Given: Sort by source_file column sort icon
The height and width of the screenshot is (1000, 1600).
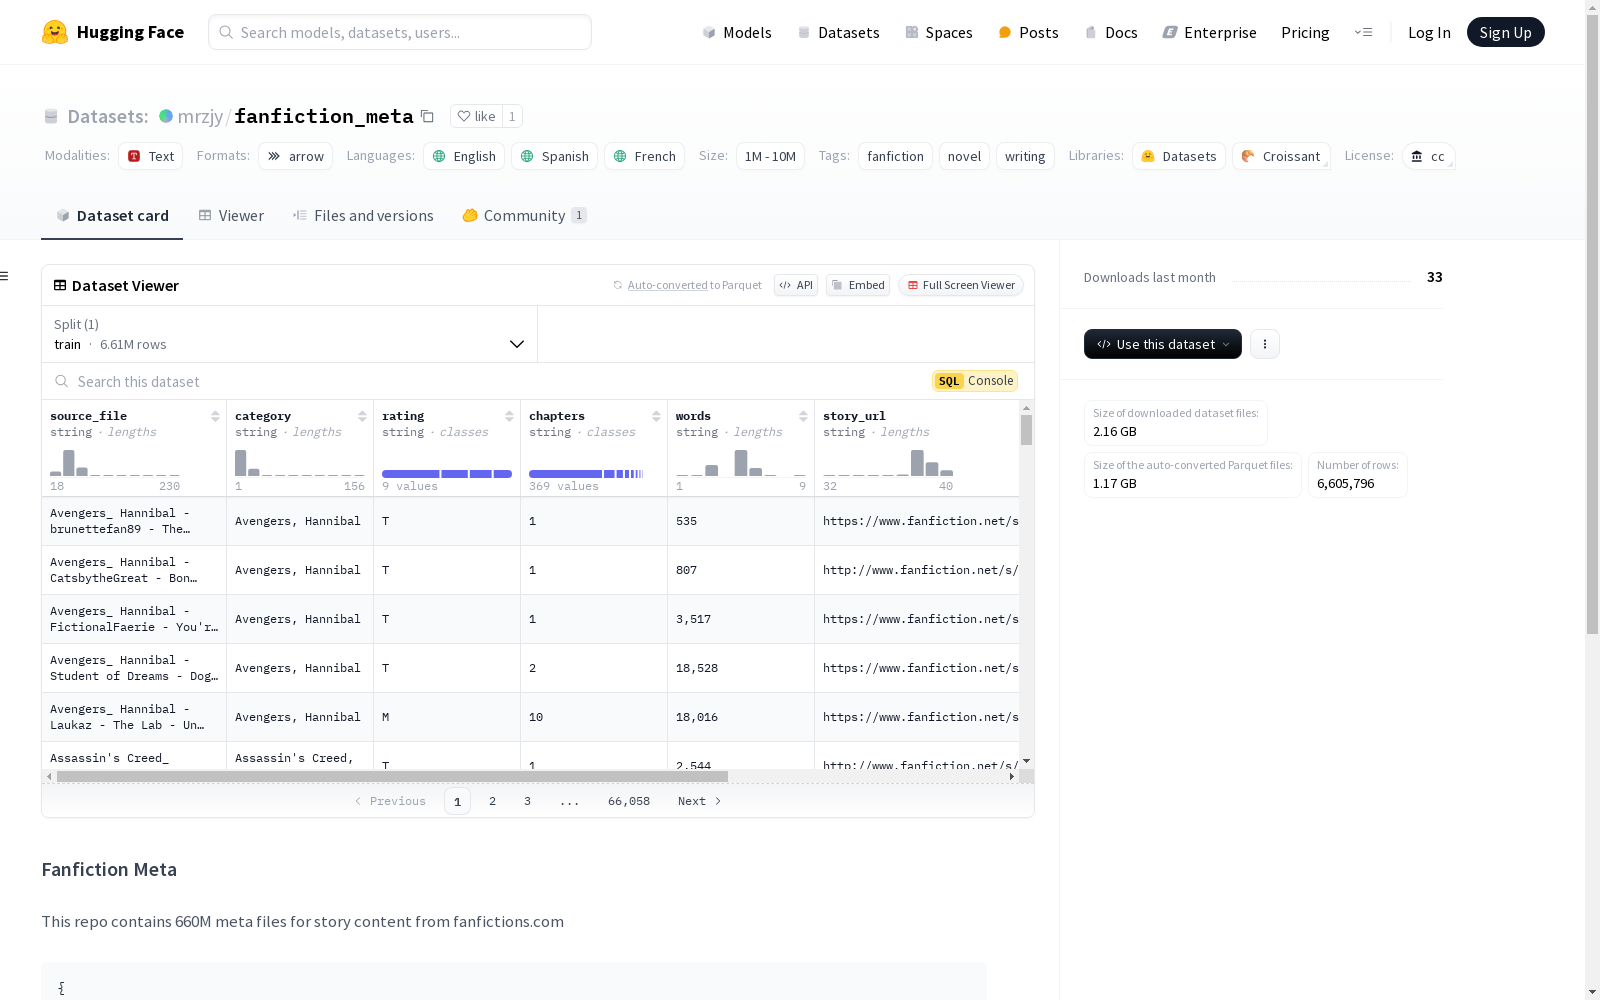Looking at the screenshot, I should [215, 416].
